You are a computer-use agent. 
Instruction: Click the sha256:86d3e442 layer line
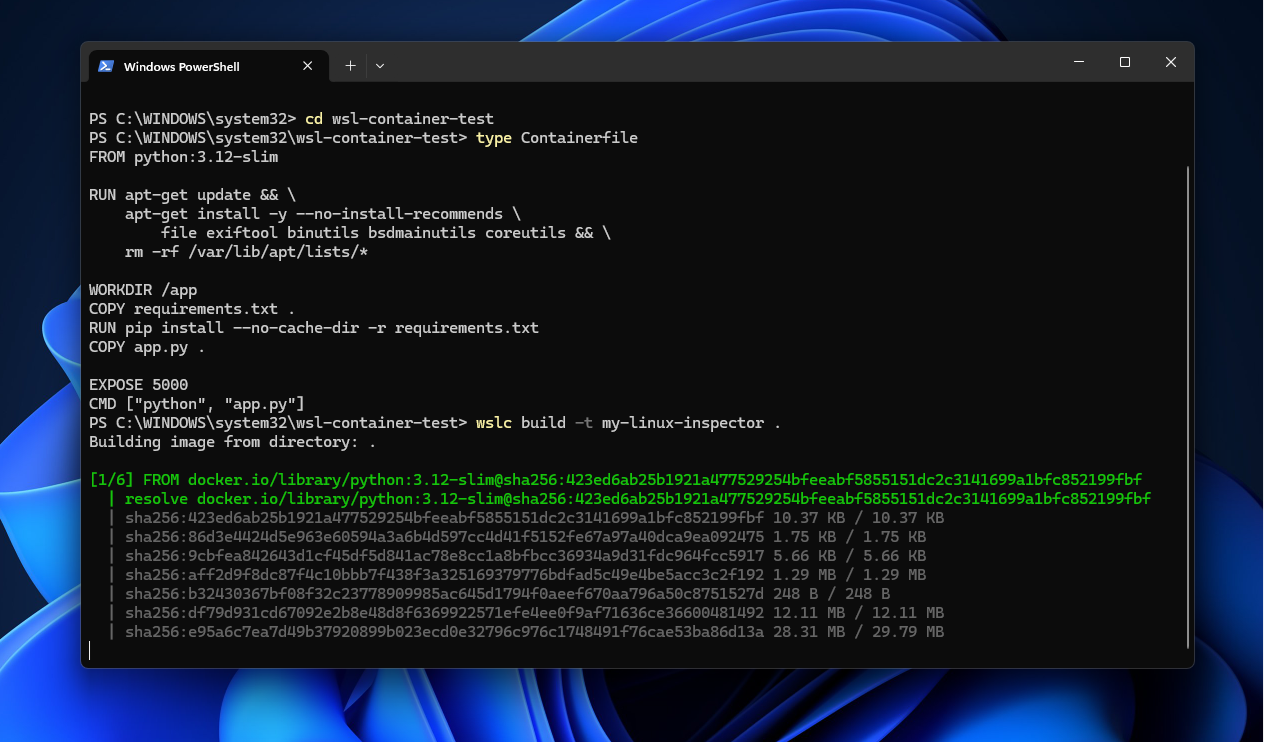coord(517,537)
